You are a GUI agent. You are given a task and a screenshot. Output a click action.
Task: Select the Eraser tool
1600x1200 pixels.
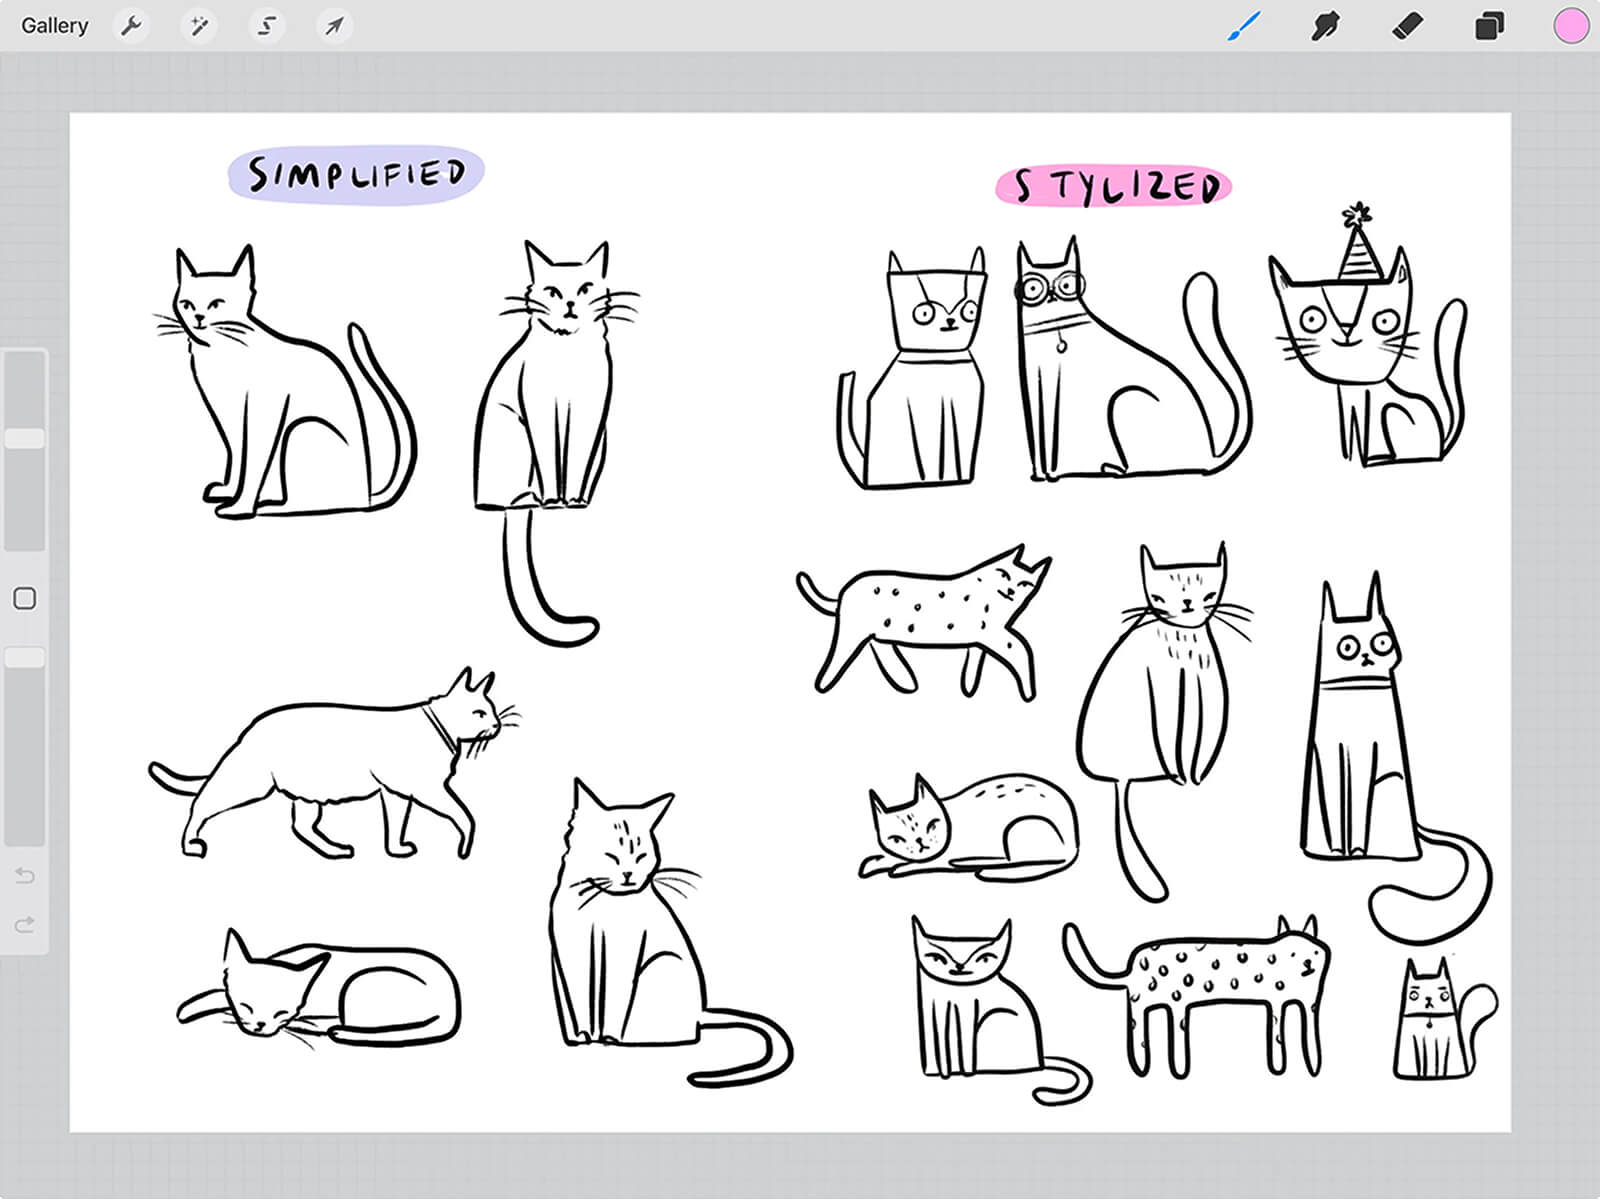coord(1407,26)
